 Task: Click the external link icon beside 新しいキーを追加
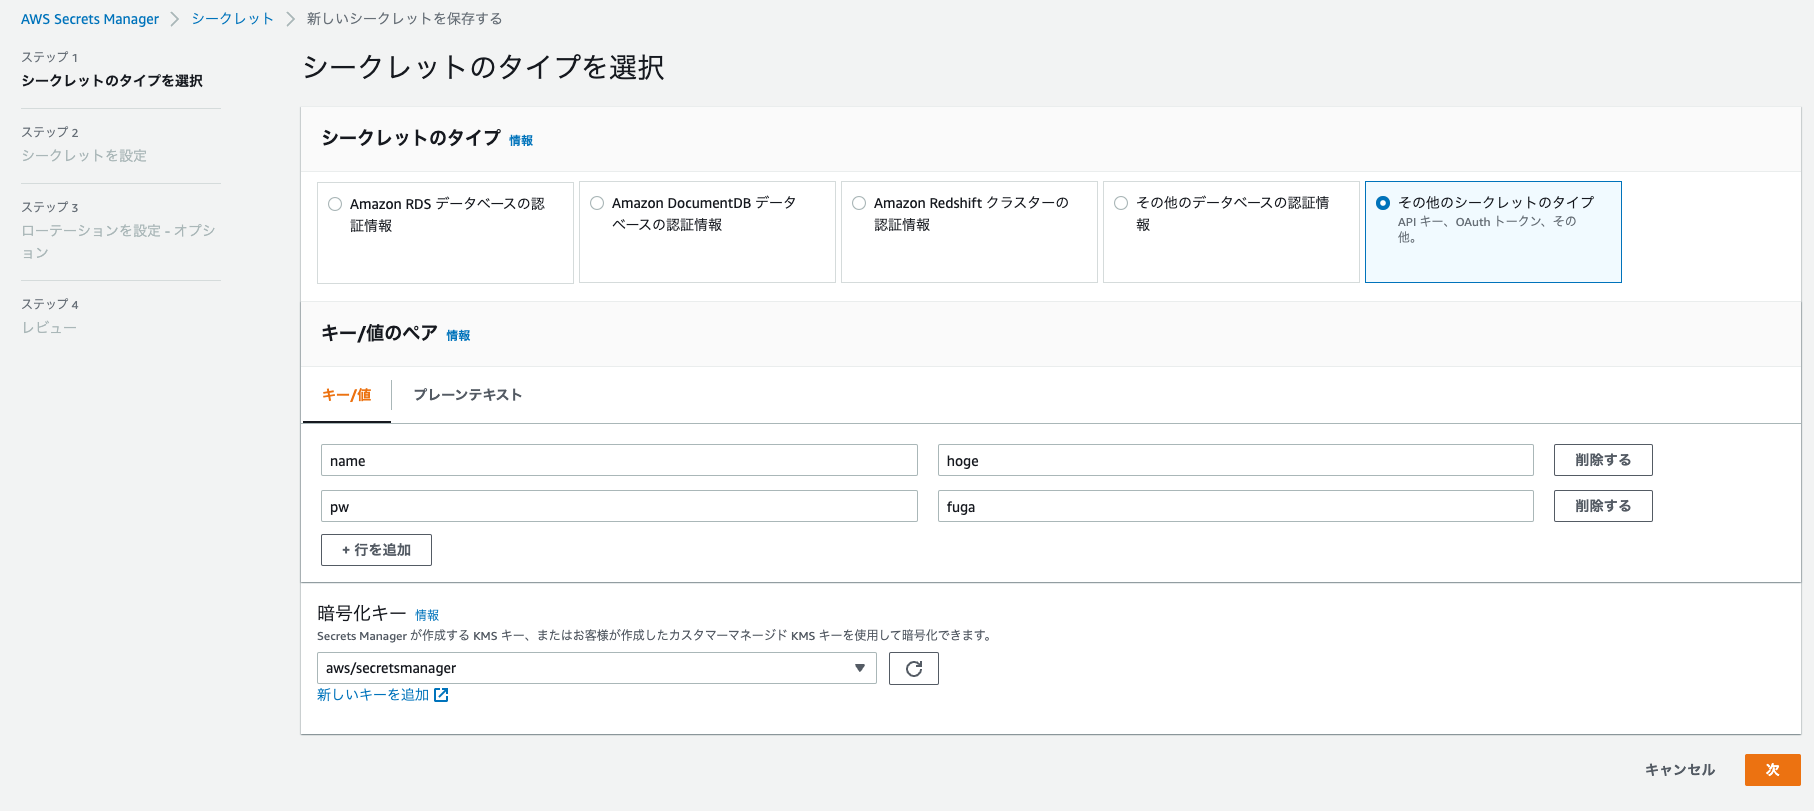pyautogui.click(x=441, y=694)
